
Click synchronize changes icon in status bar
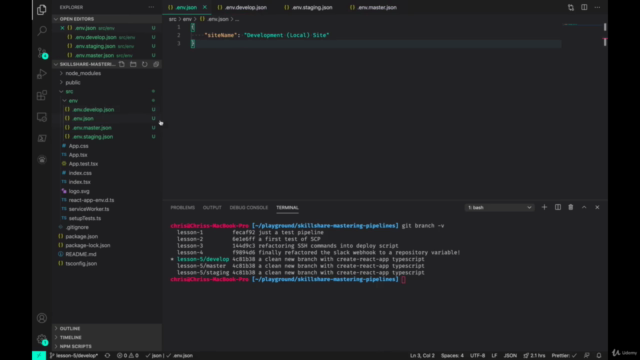coord(107,356)
